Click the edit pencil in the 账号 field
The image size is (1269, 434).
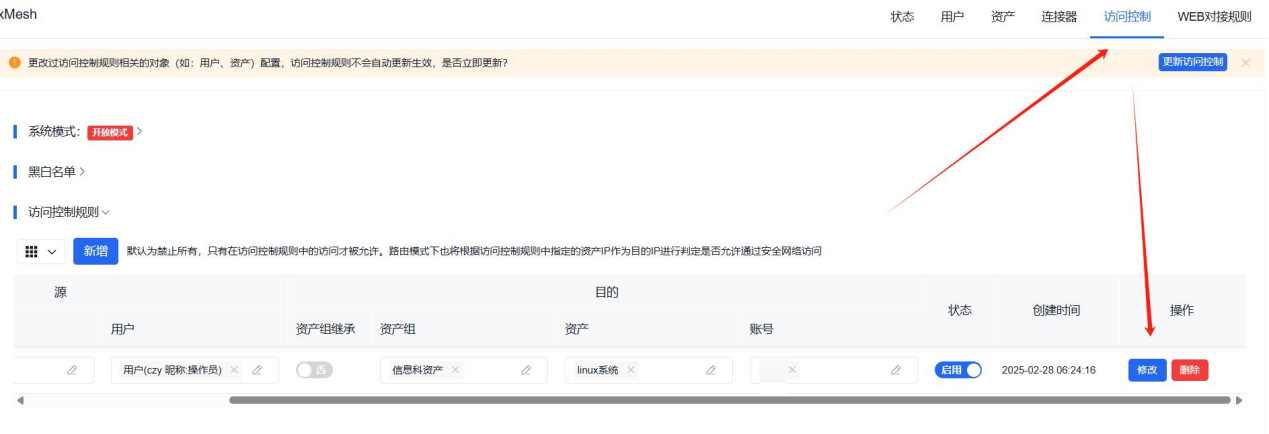[896, 370]
